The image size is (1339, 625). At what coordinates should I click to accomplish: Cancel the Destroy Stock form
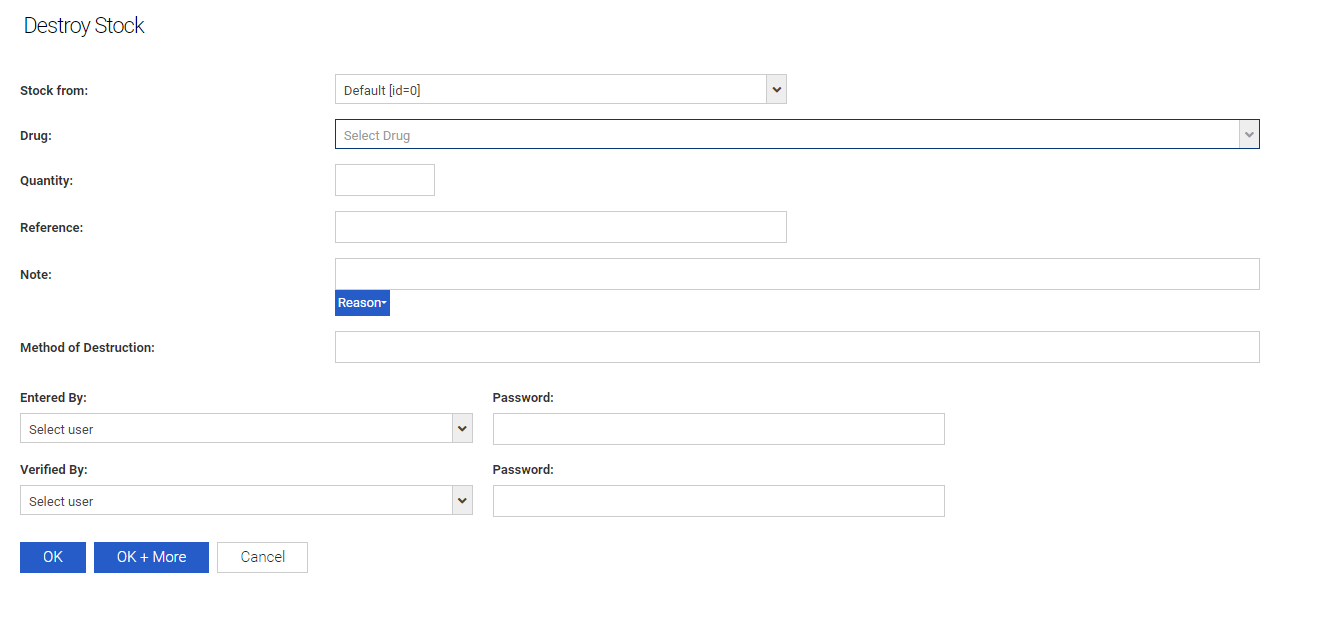[262, 557]
